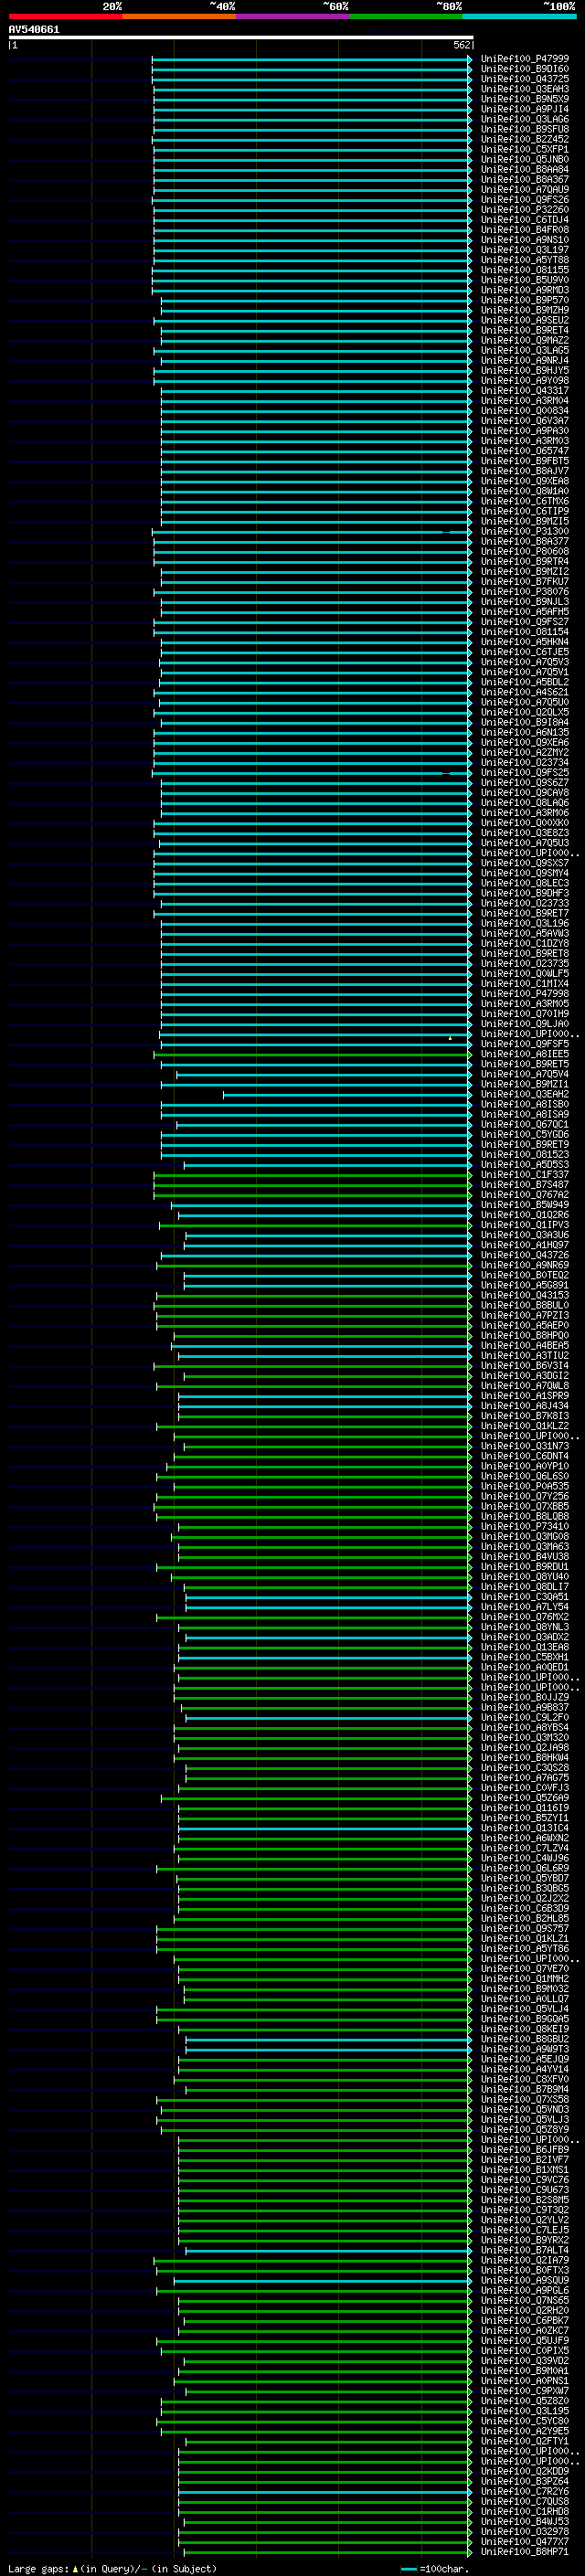Viewport: 585px width, 2576px height.
Task: Select UniRef100_P32260 label
Action: point(525,209)
